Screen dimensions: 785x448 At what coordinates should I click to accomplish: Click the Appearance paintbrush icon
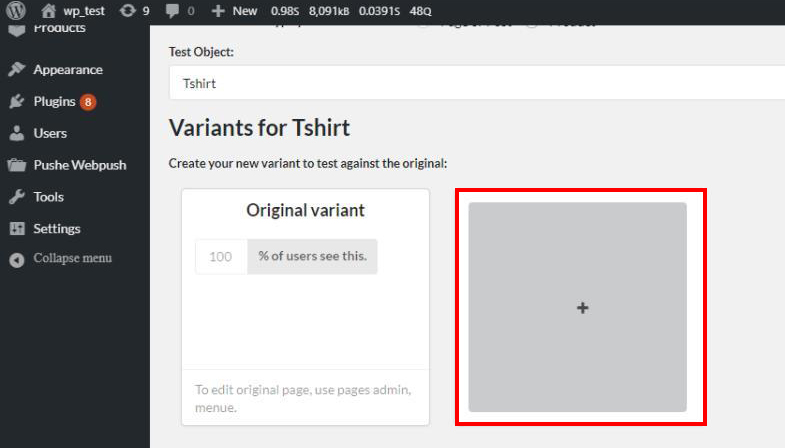point(17,70)
